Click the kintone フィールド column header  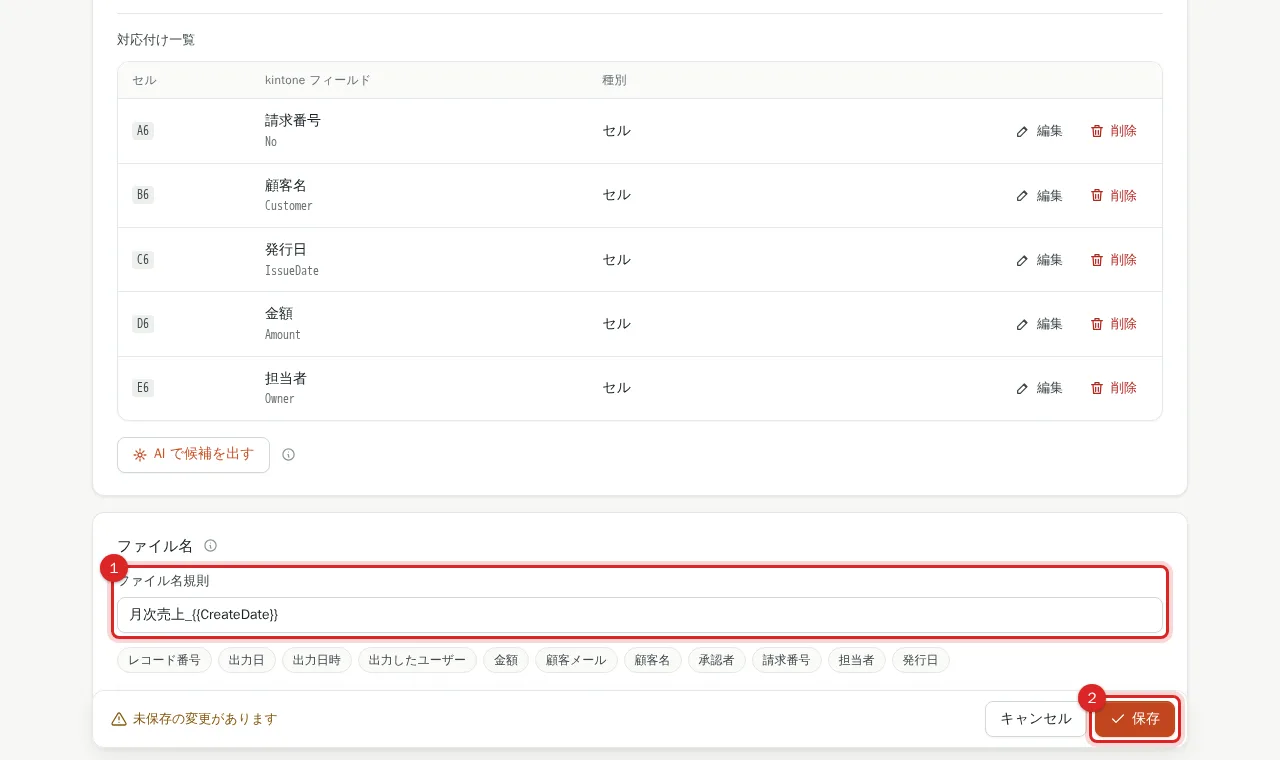click(318, 80)
